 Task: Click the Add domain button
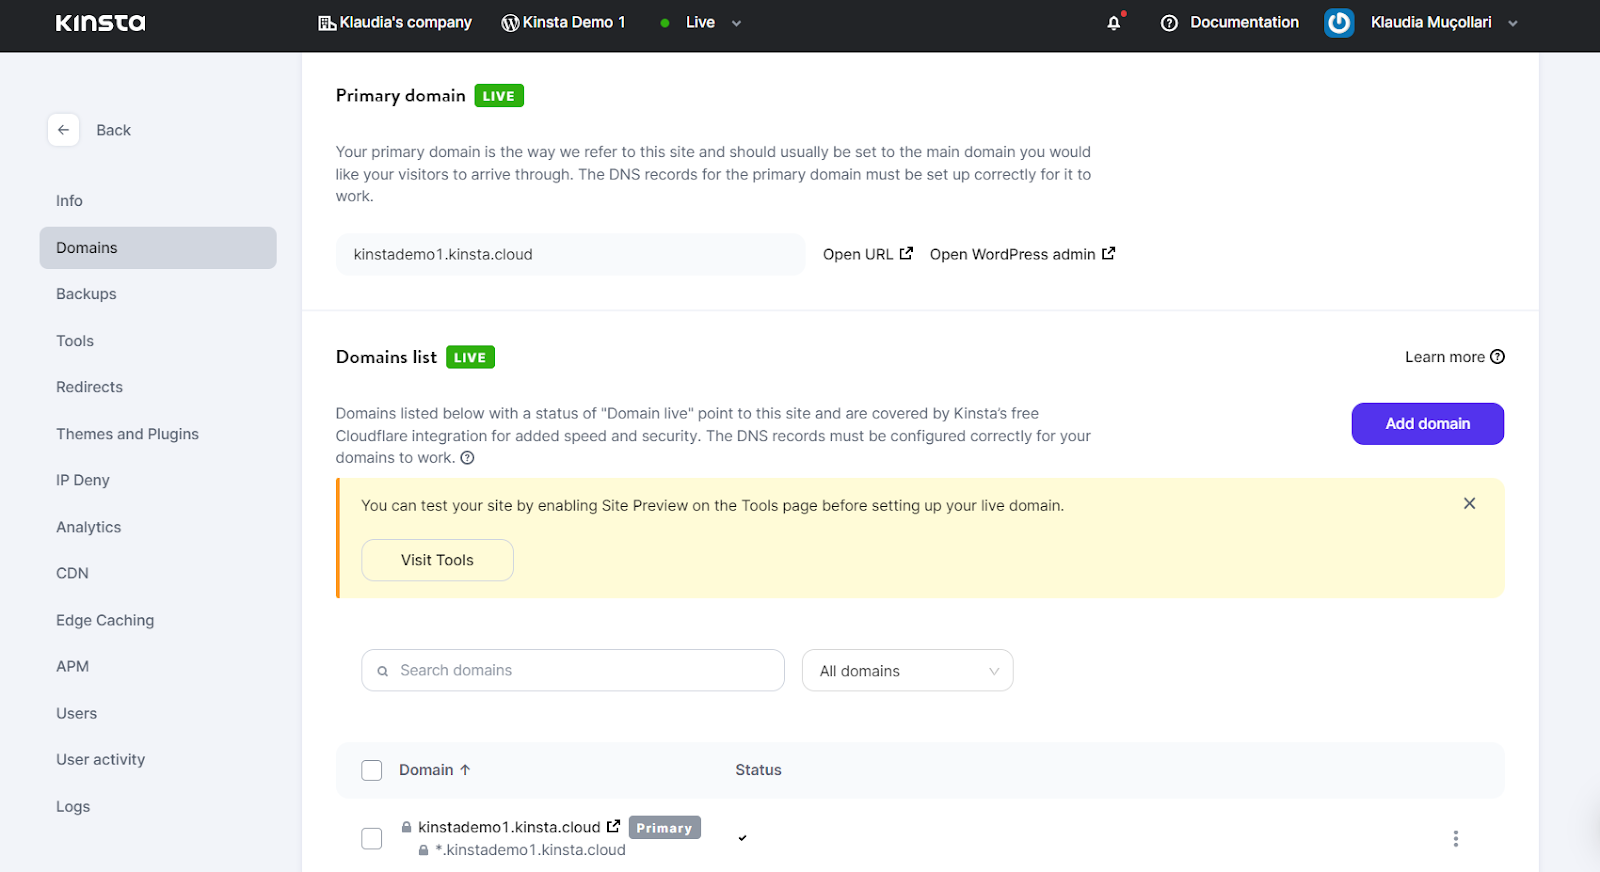pos(1427,424)
